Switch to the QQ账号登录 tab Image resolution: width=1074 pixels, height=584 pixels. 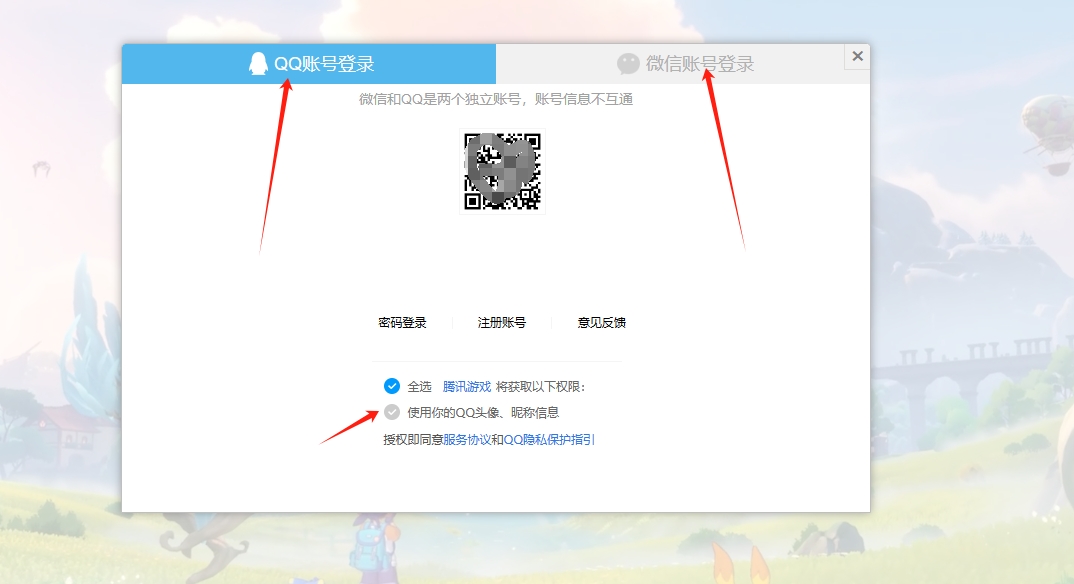point(309,64)
